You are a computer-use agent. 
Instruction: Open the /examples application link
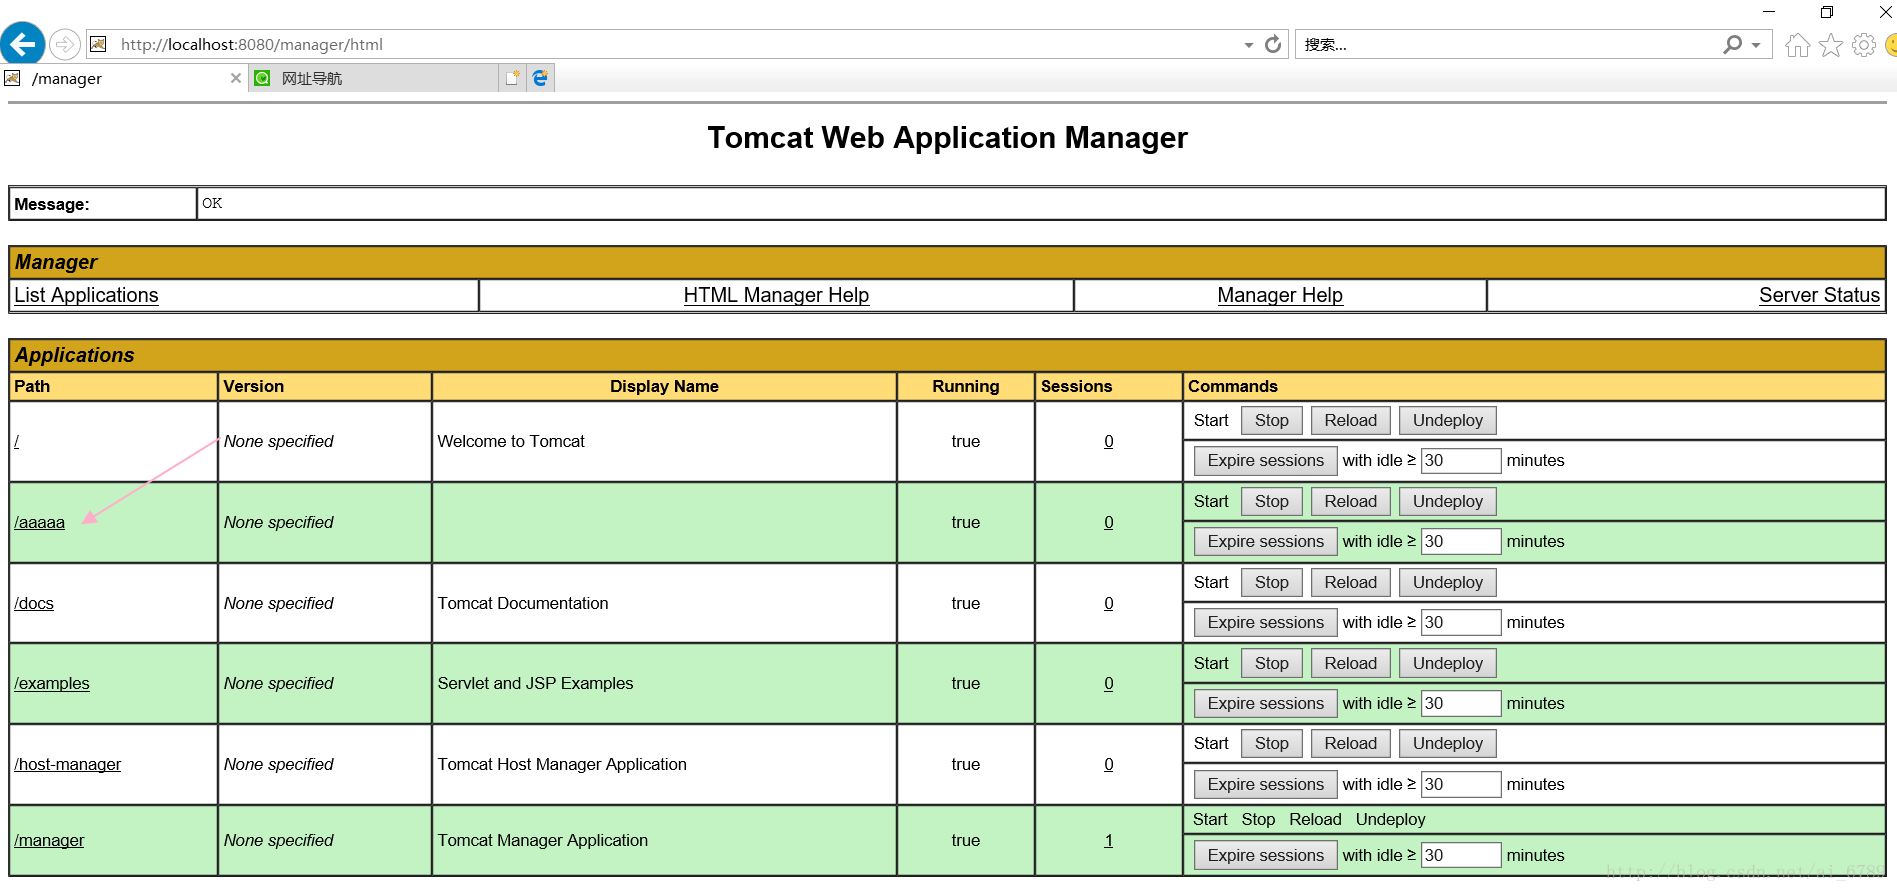coord(52,683)
